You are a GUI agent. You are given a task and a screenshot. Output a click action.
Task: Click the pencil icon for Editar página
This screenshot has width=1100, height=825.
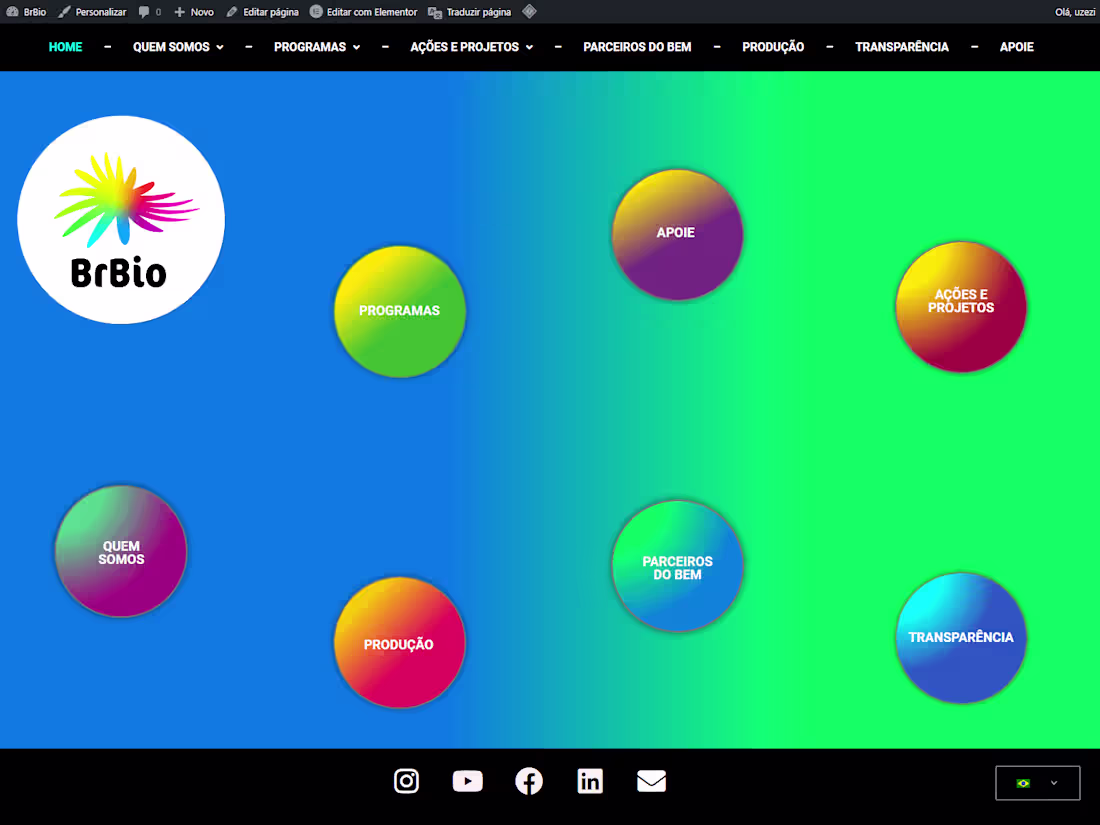click(232, 12)
